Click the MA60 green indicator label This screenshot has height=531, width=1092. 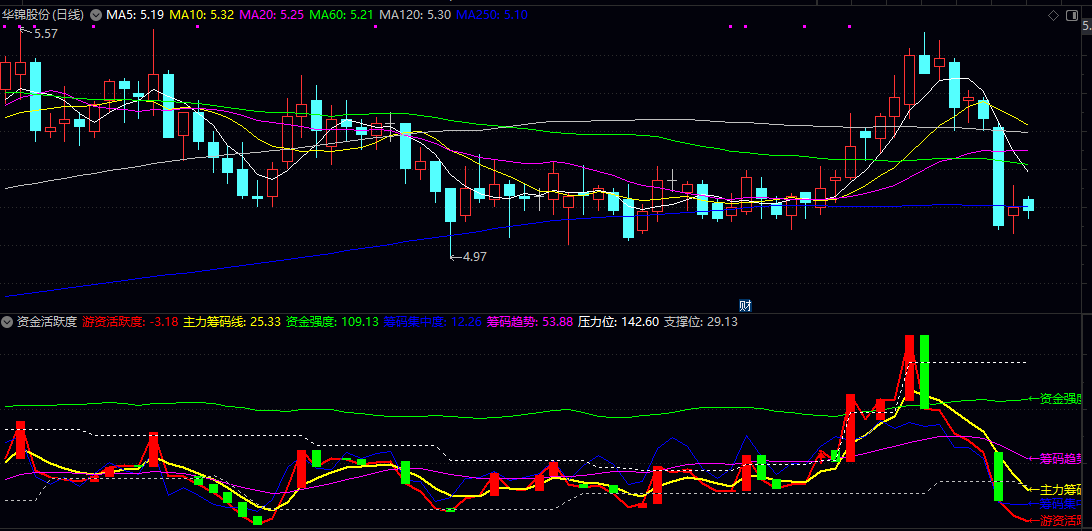(342, 15)
